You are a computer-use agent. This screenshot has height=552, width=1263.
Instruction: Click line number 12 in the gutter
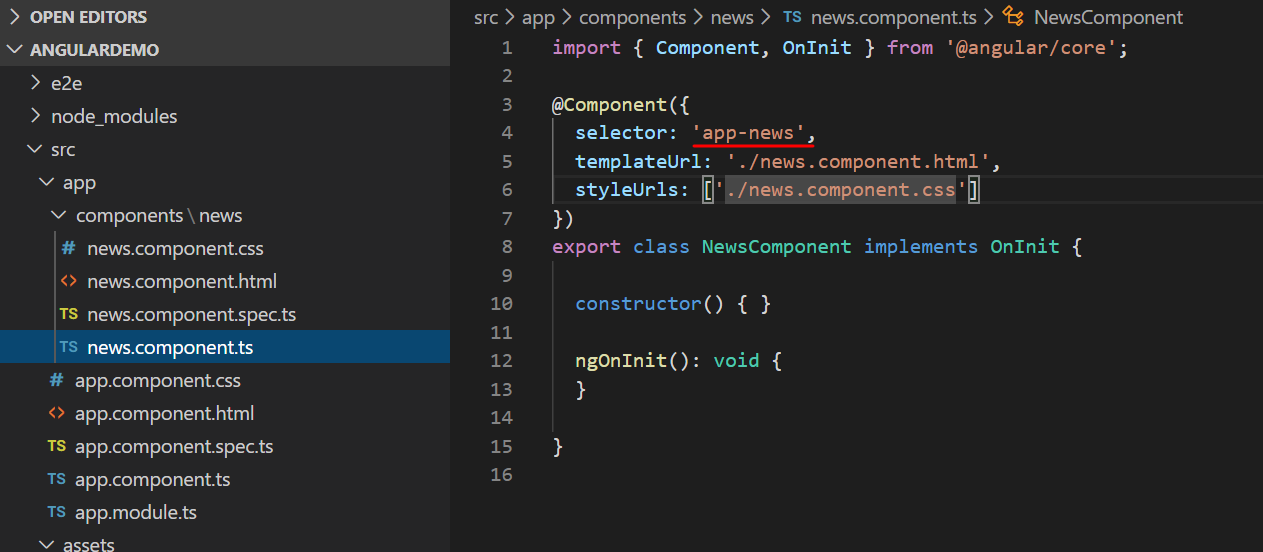click(x=502, y=360)
